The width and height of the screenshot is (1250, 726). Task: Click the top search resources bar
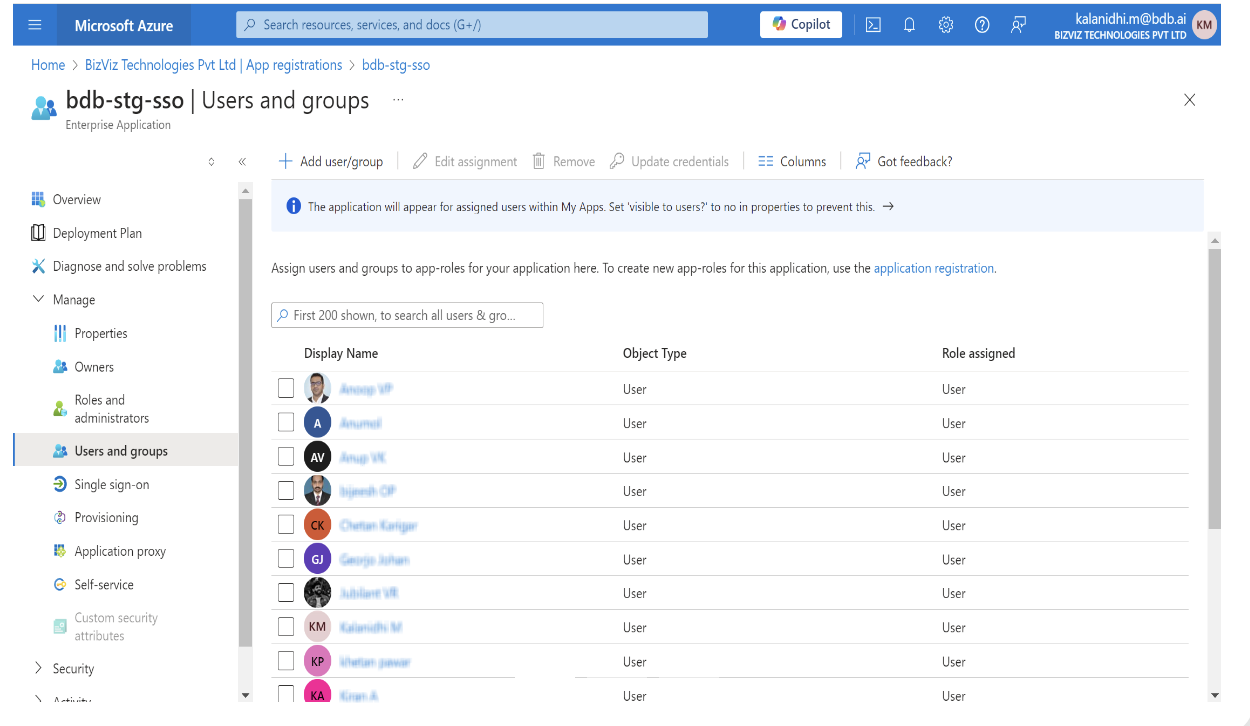[472, 25]
